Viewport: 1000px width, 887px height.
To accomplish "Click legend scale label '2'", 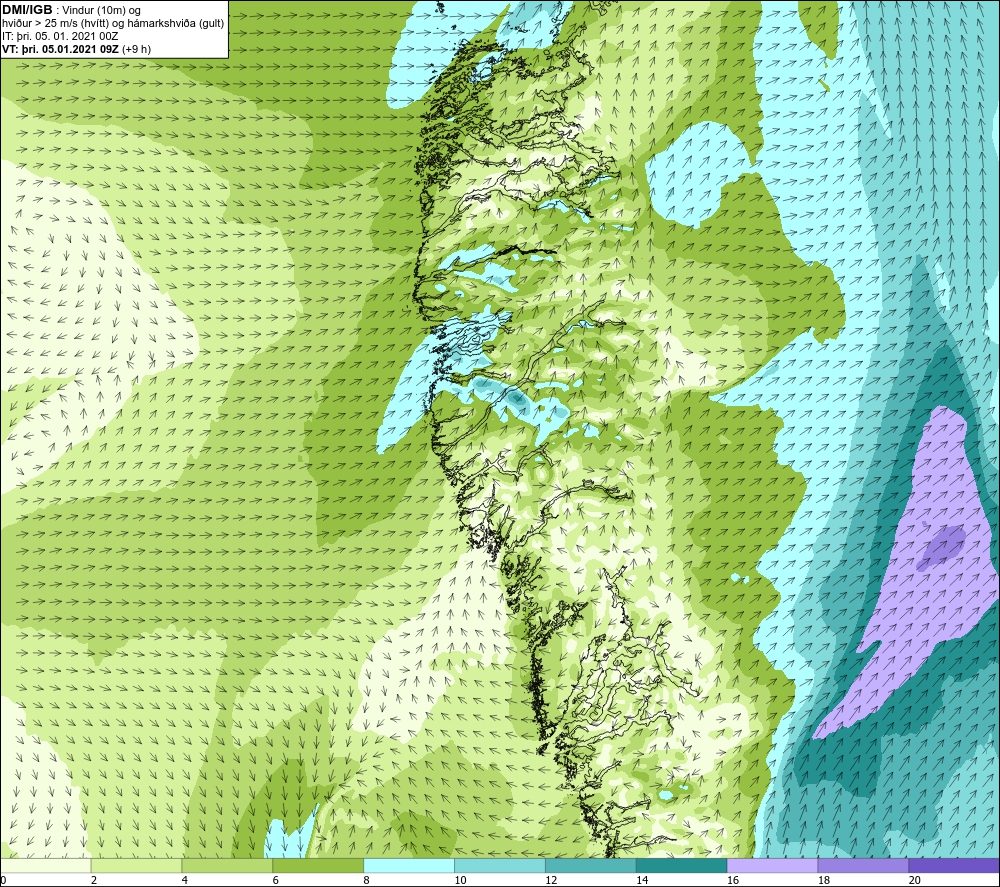I will click(x=94, y=880).
